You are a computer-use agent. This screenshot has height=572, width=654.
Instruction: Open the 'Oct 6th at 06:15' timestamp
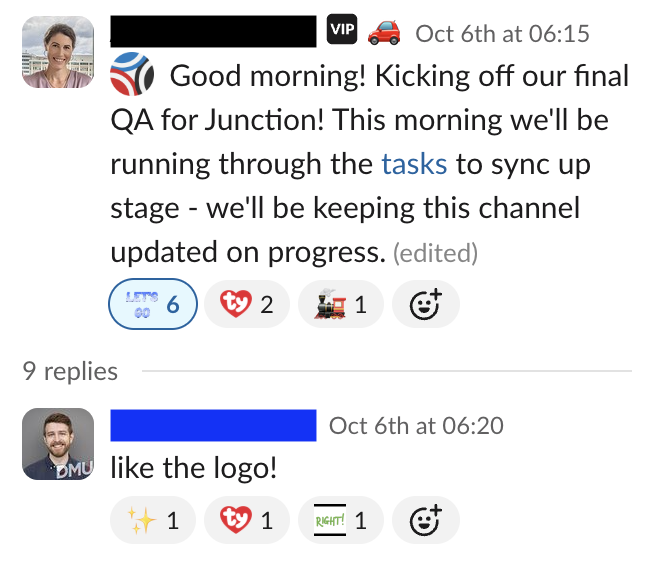click(x=502, y=34)
